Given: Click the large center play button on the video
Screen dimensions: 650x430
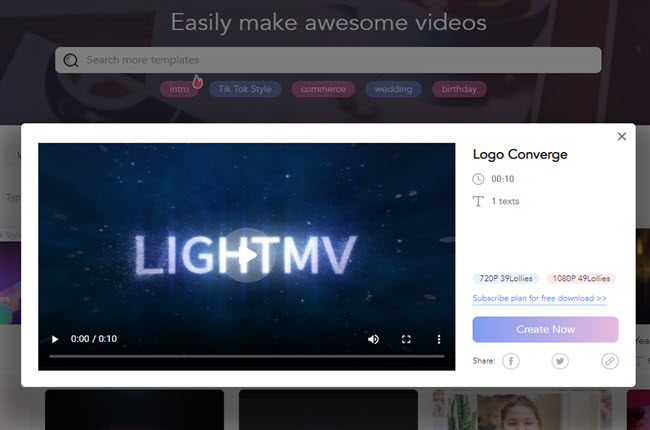Looking at the screenshot, I should click(x=246, y=255).
